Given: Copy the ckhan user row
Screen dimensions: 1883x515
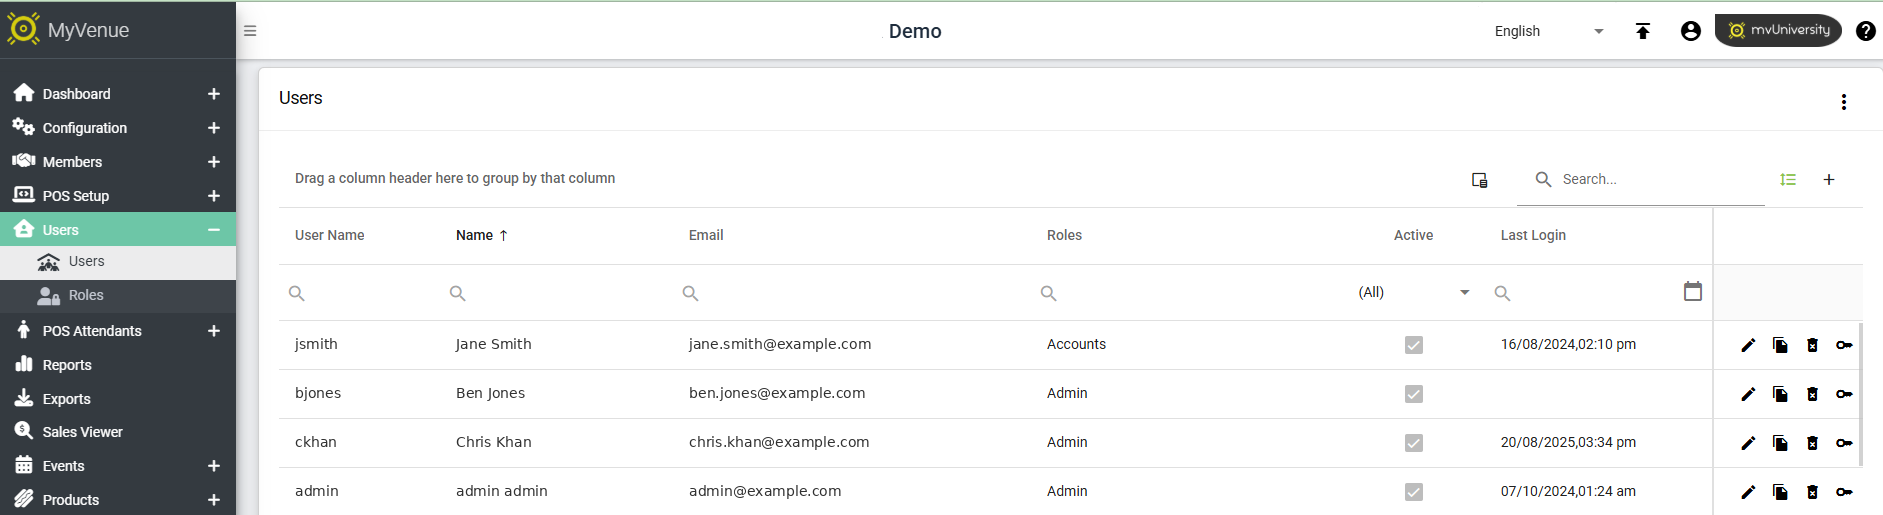Looking at the screenshot, I should pyautogui.click(x=1780, y=443).
